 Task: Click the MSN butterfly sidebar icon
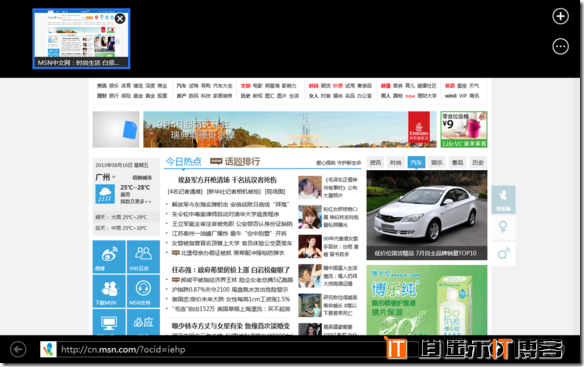tap(503, 199)
